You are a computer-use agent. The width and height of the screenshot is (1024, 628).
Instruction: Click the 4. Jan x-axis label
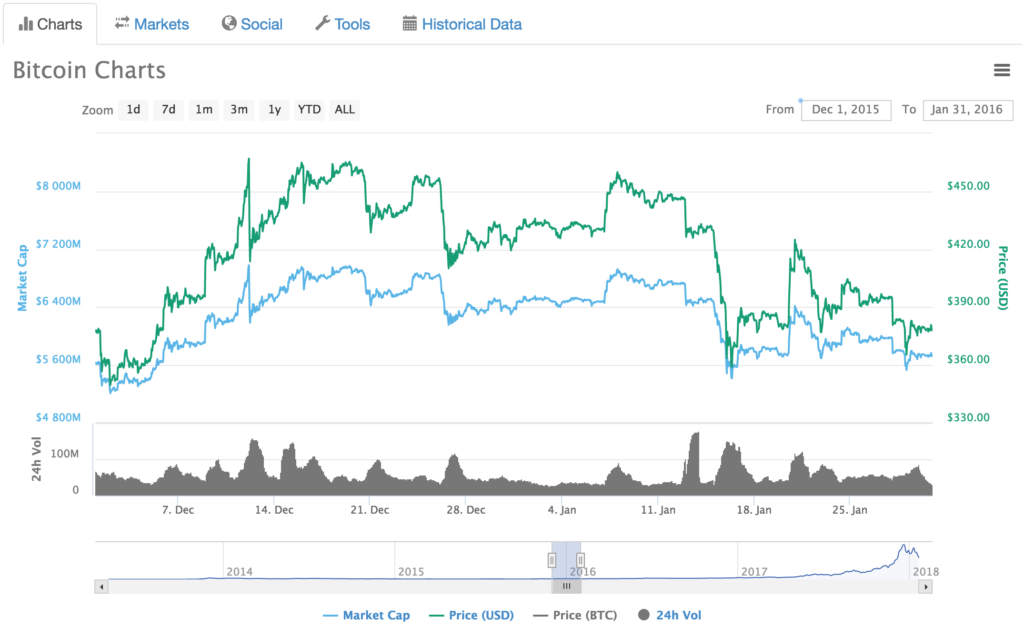pos(562,510)
